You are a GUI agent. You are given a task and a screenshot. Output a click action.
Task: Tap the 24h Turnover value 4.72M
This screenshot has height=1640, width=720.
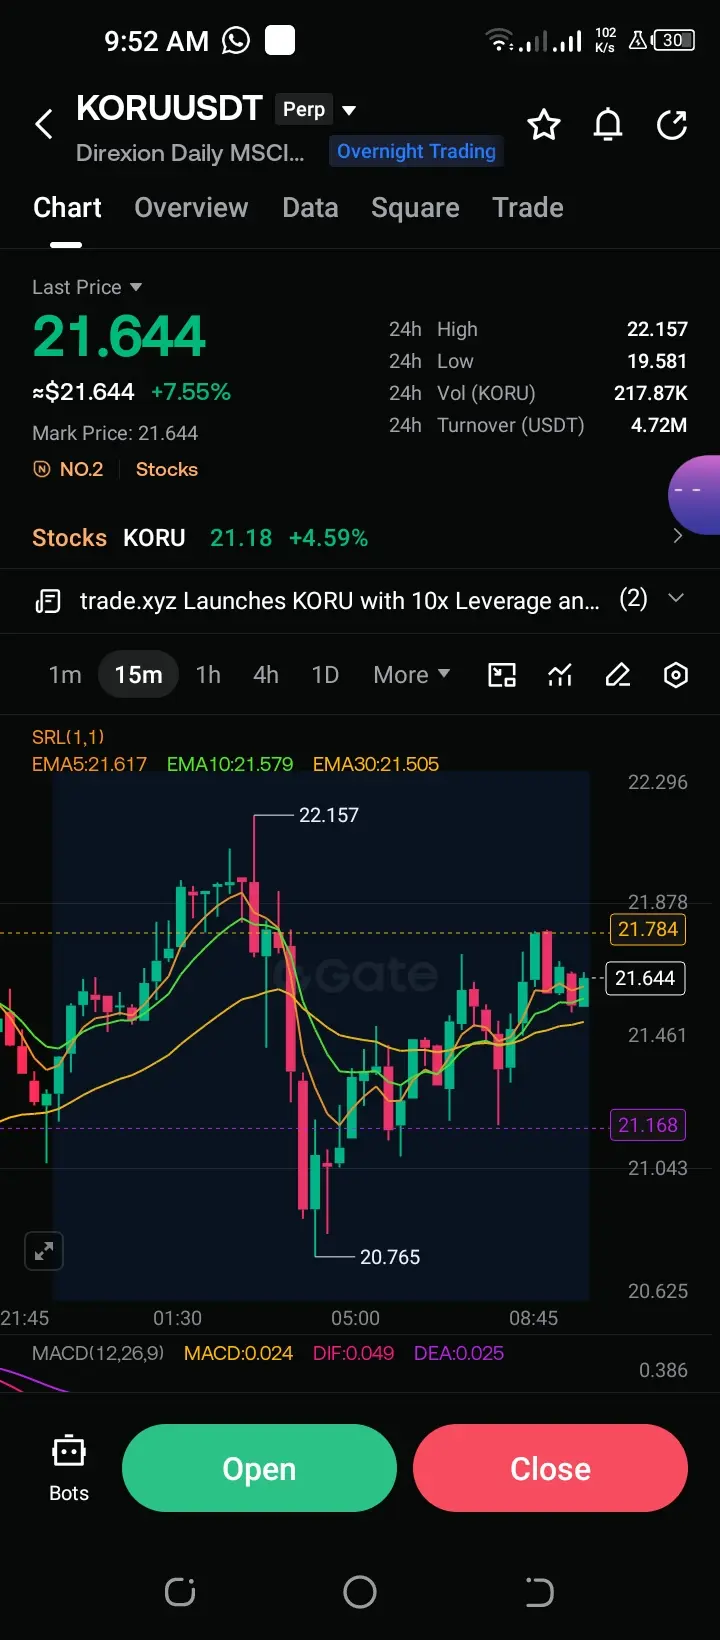659,425
